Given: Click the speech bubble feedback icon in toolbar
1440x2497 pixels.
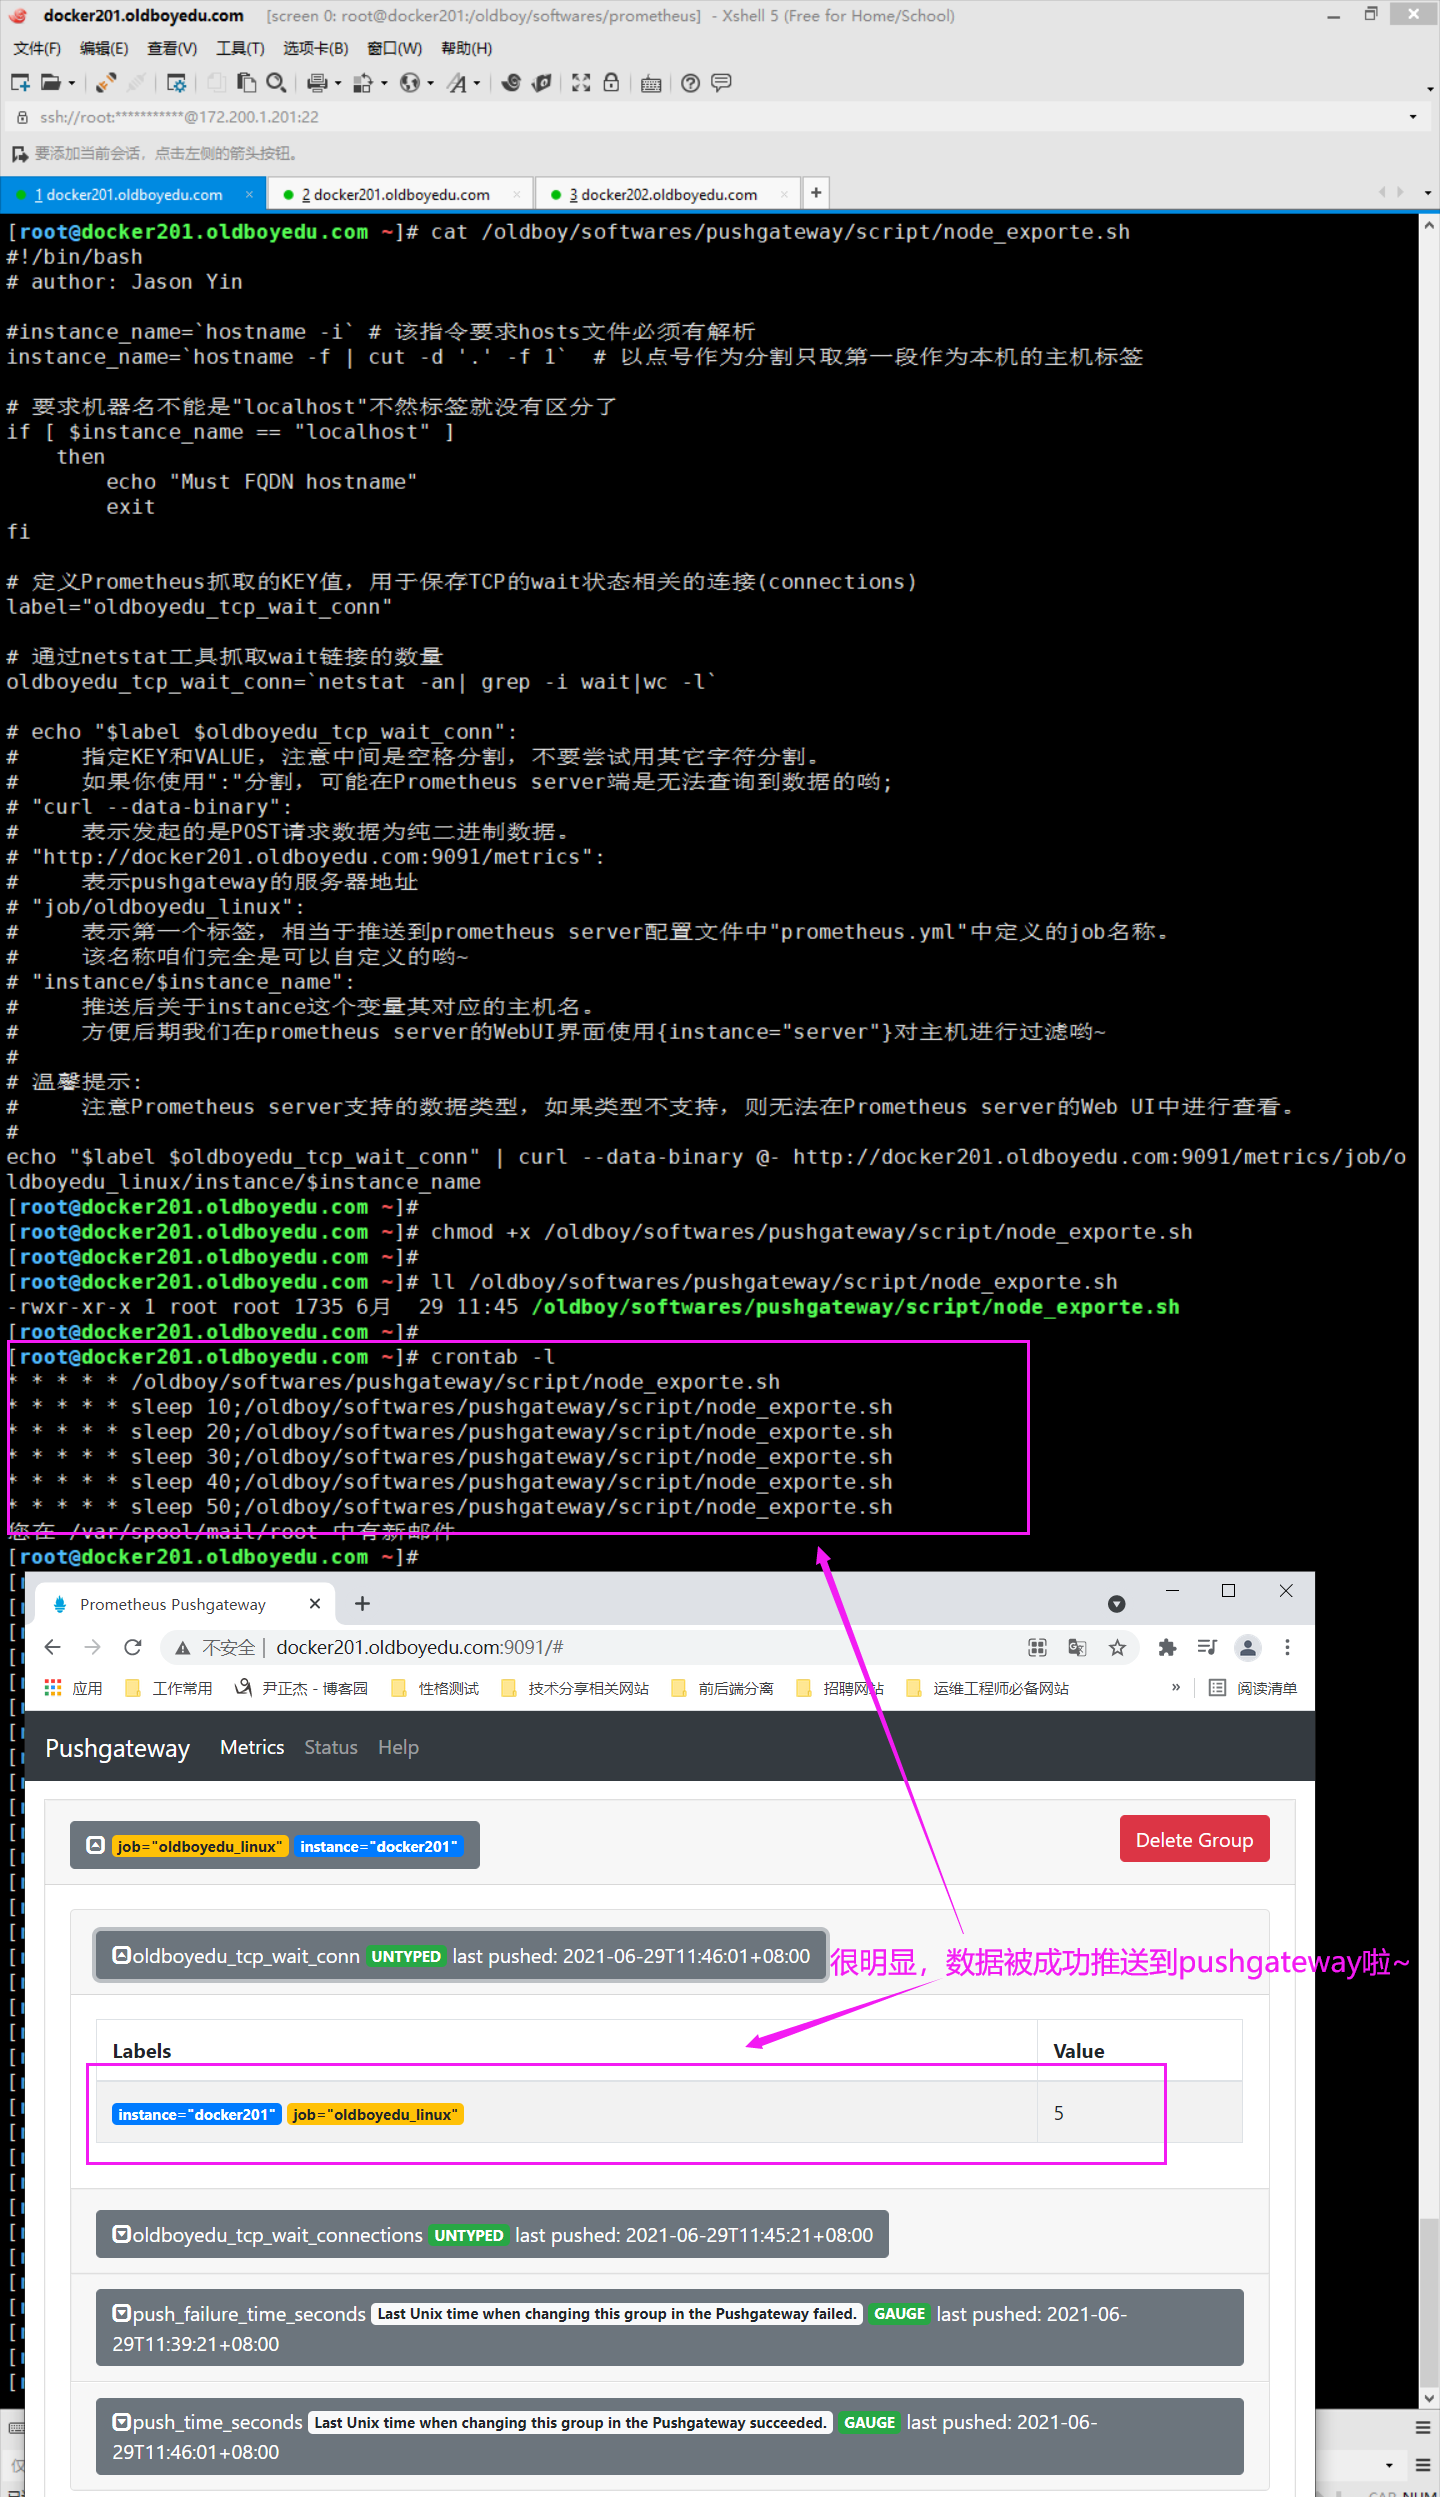Looking at the screenshot, I should click(721, 83).
